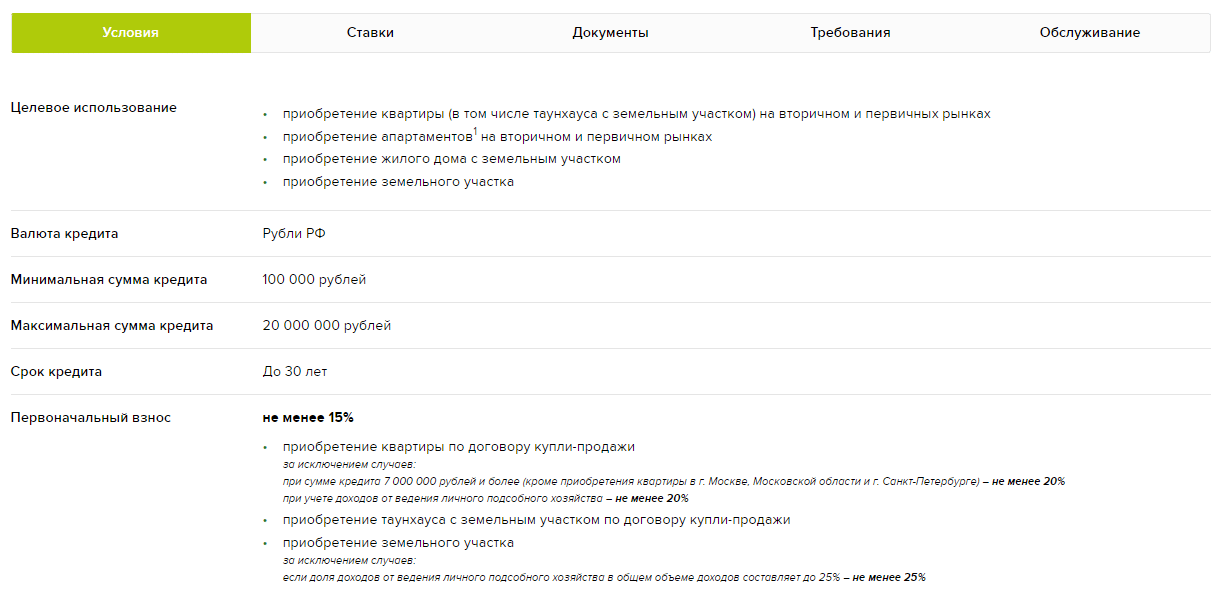Click the Максимальная сумма кредита label

[111, 326]
